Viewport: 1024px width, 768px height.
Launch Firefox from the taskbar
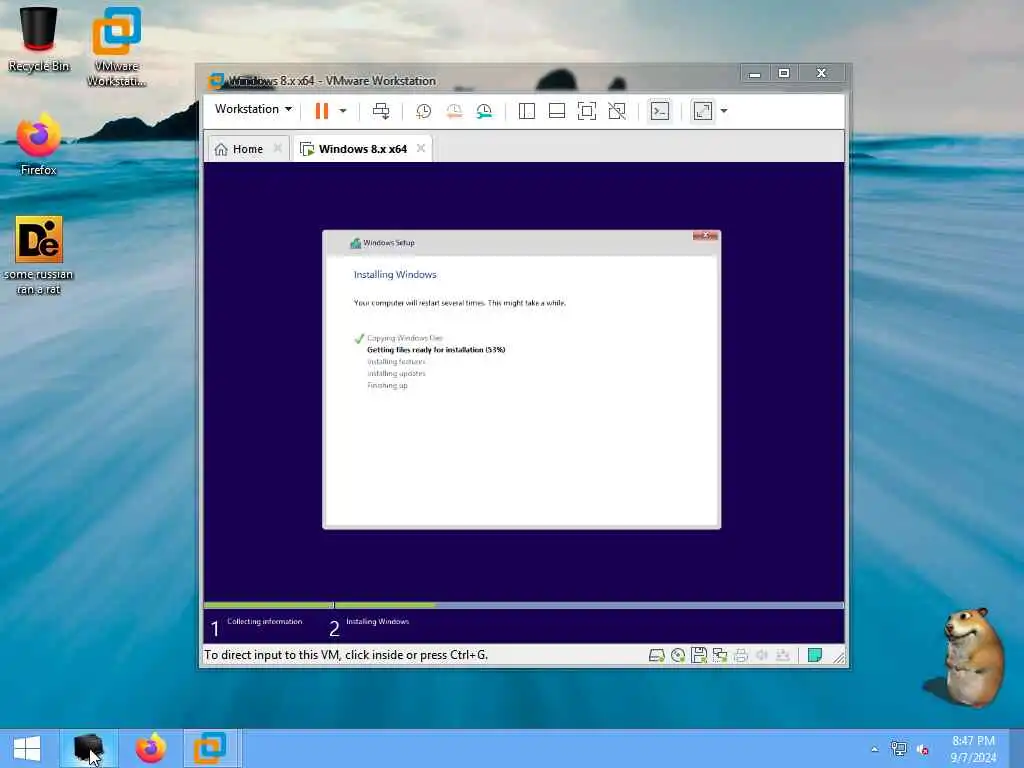(x=150, y=748)
